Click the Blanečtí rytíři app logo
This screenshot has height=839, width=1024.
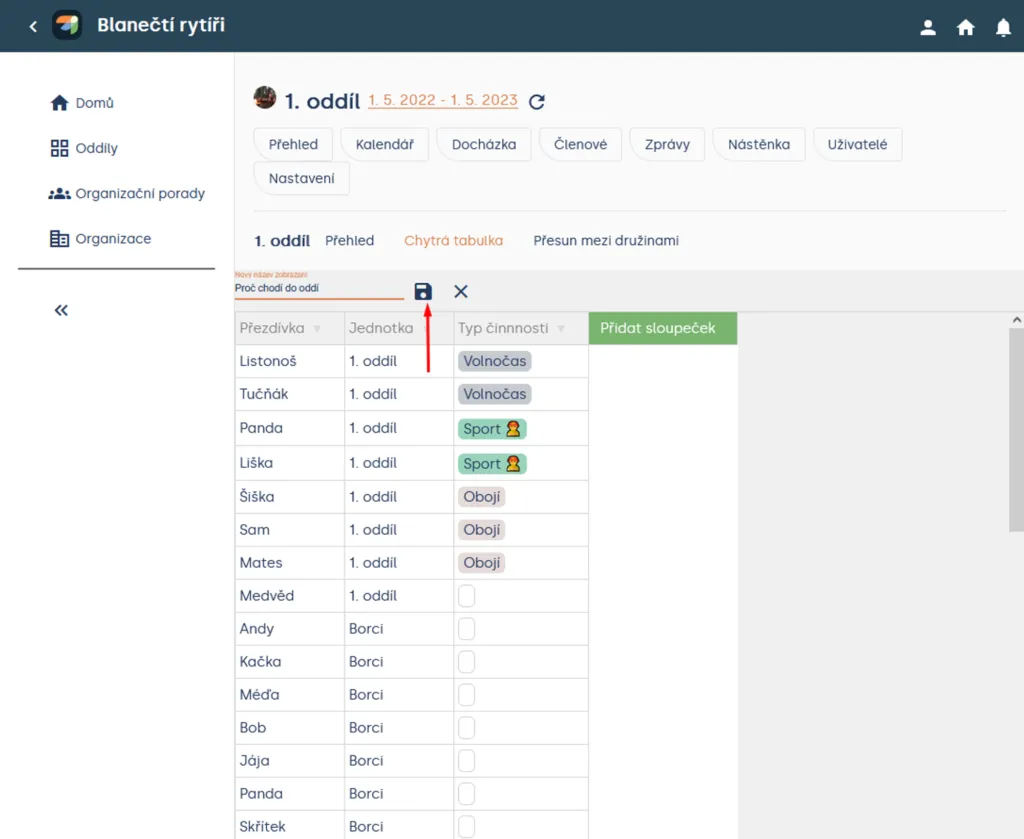pos(67,25)
